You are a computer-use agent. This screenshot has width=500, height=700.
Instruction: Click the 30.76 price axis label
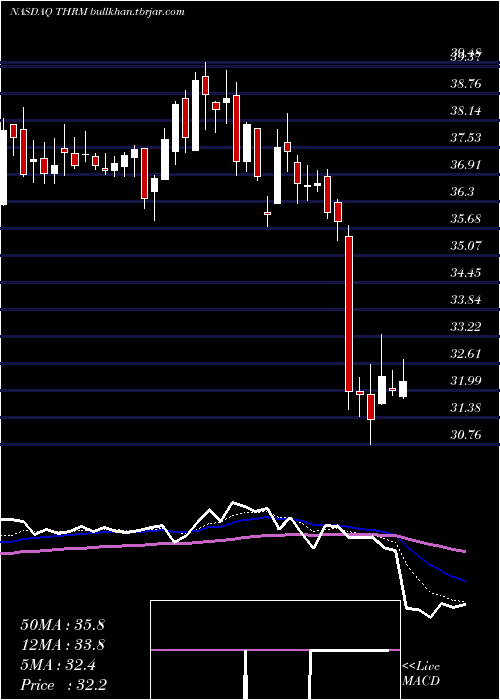[466, 435]
